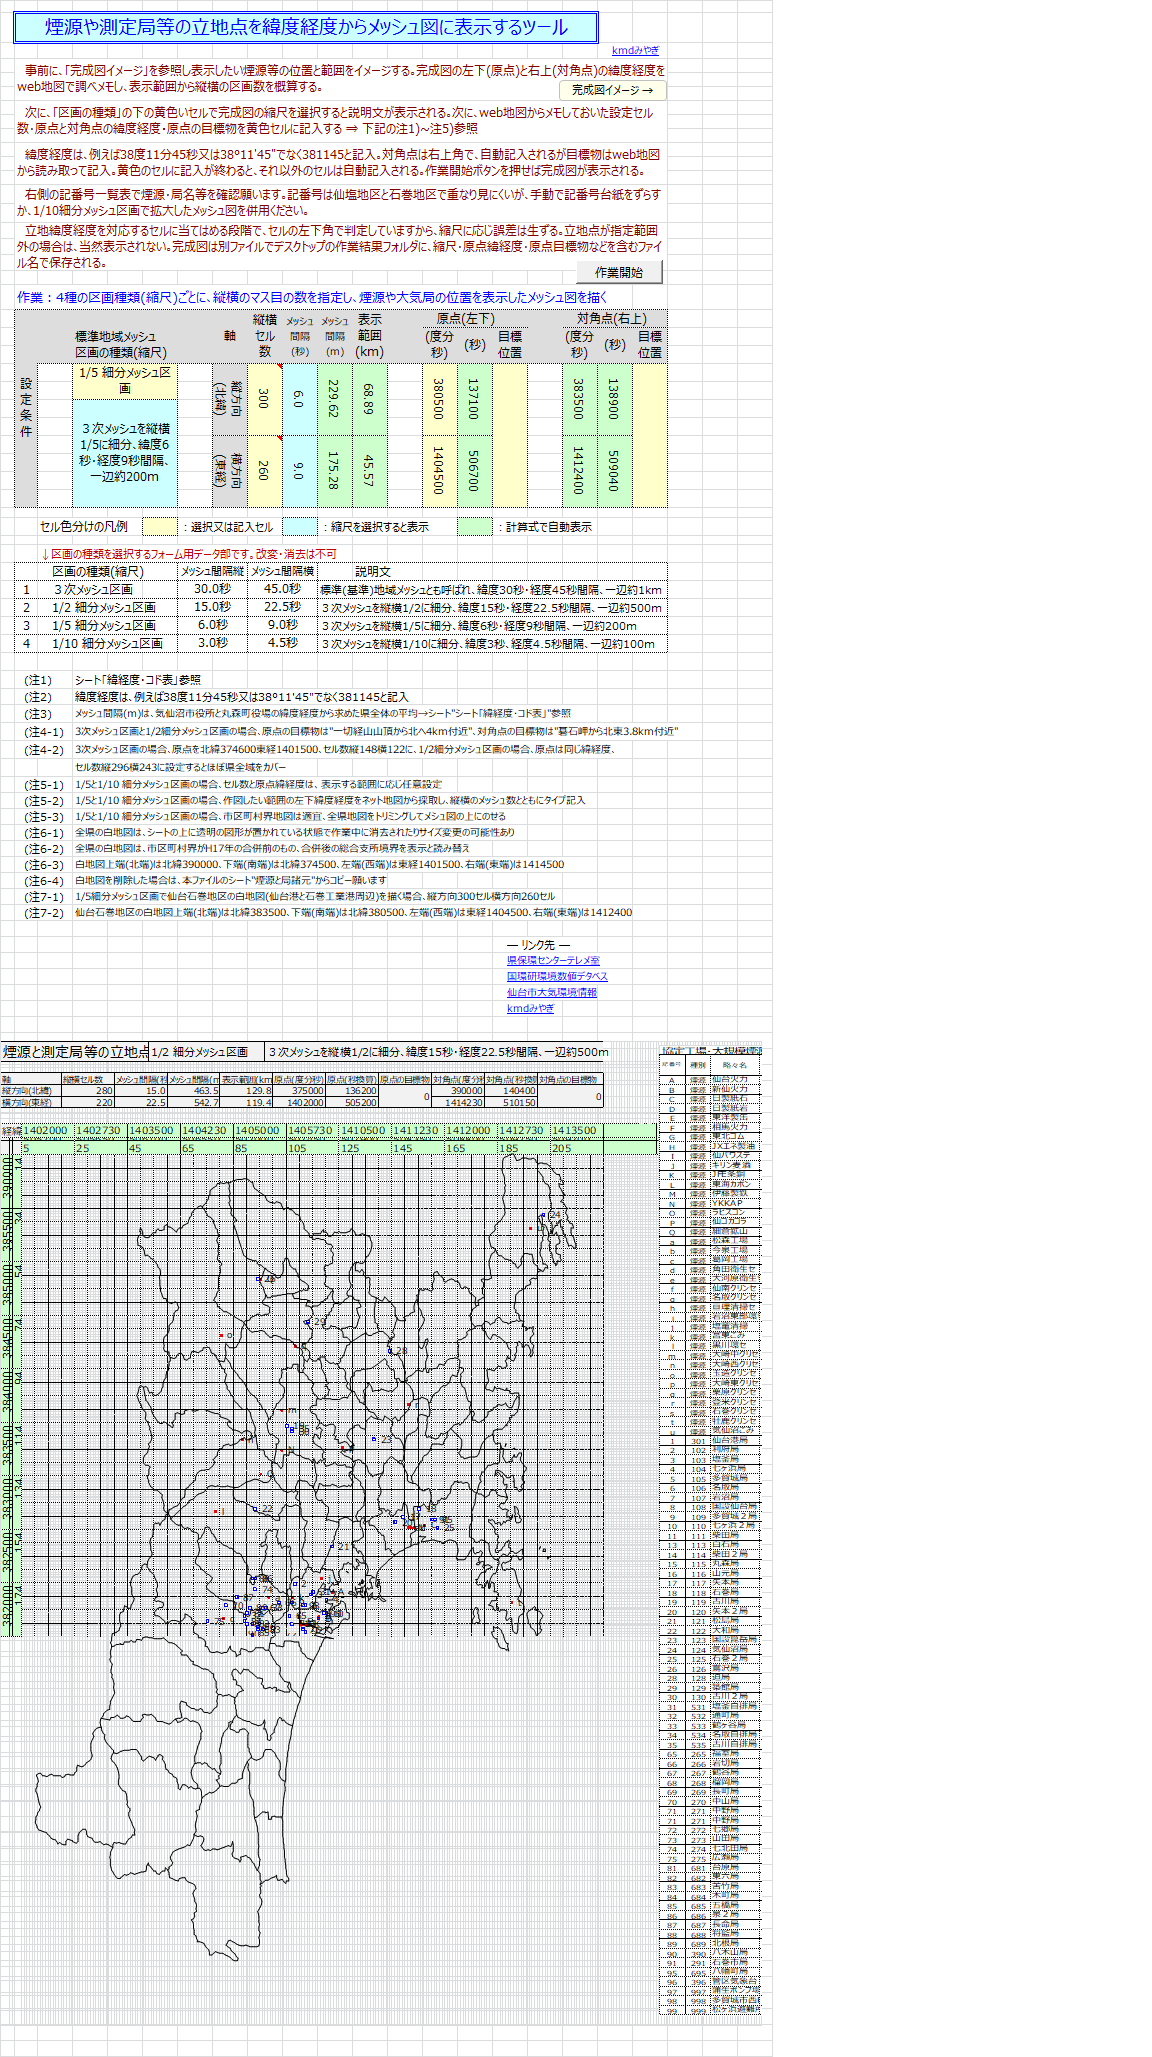Image resolution: width=1152 pixels, height=2057 pixels.
Task: Select the green cell showing 175.28
Action: coord(334,470)
